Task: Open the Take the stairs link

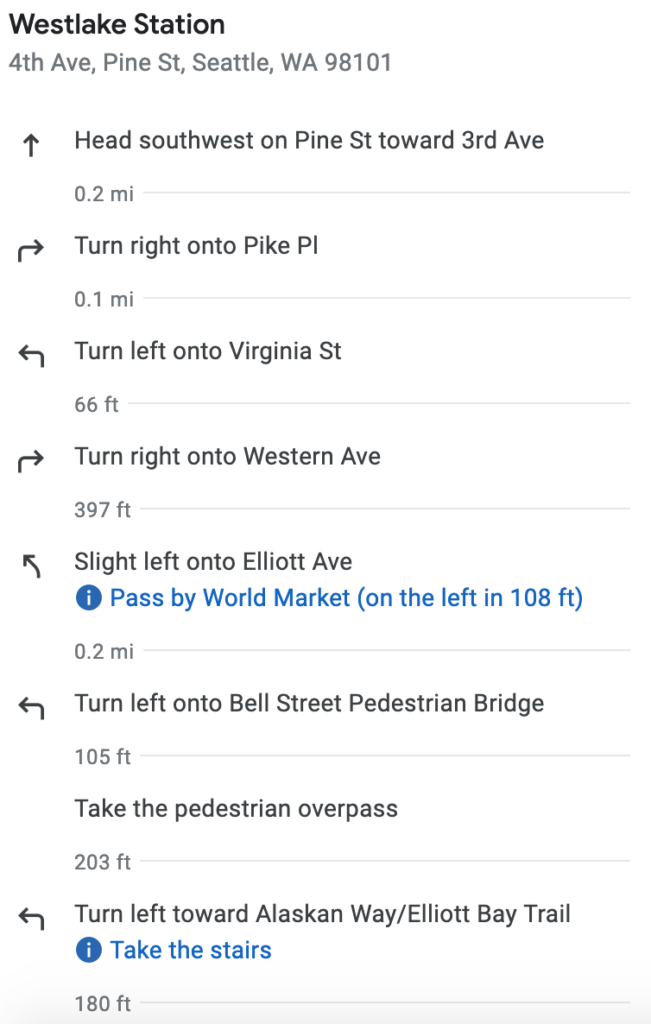Action: (x=190, y=950)
